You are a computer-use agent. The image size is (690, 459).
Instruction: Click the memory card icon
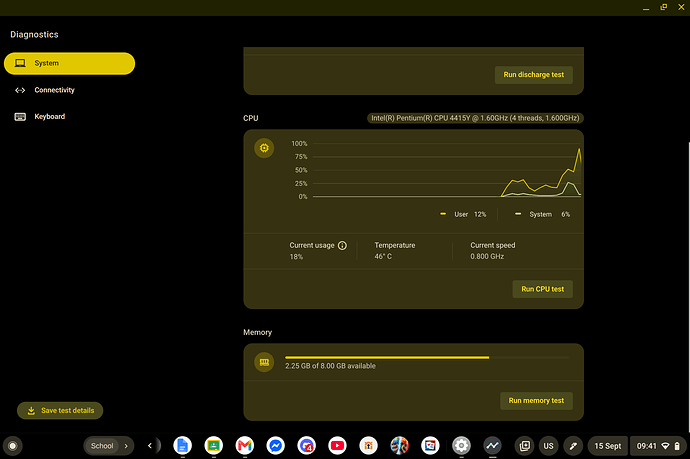click(x=264, y=362)
